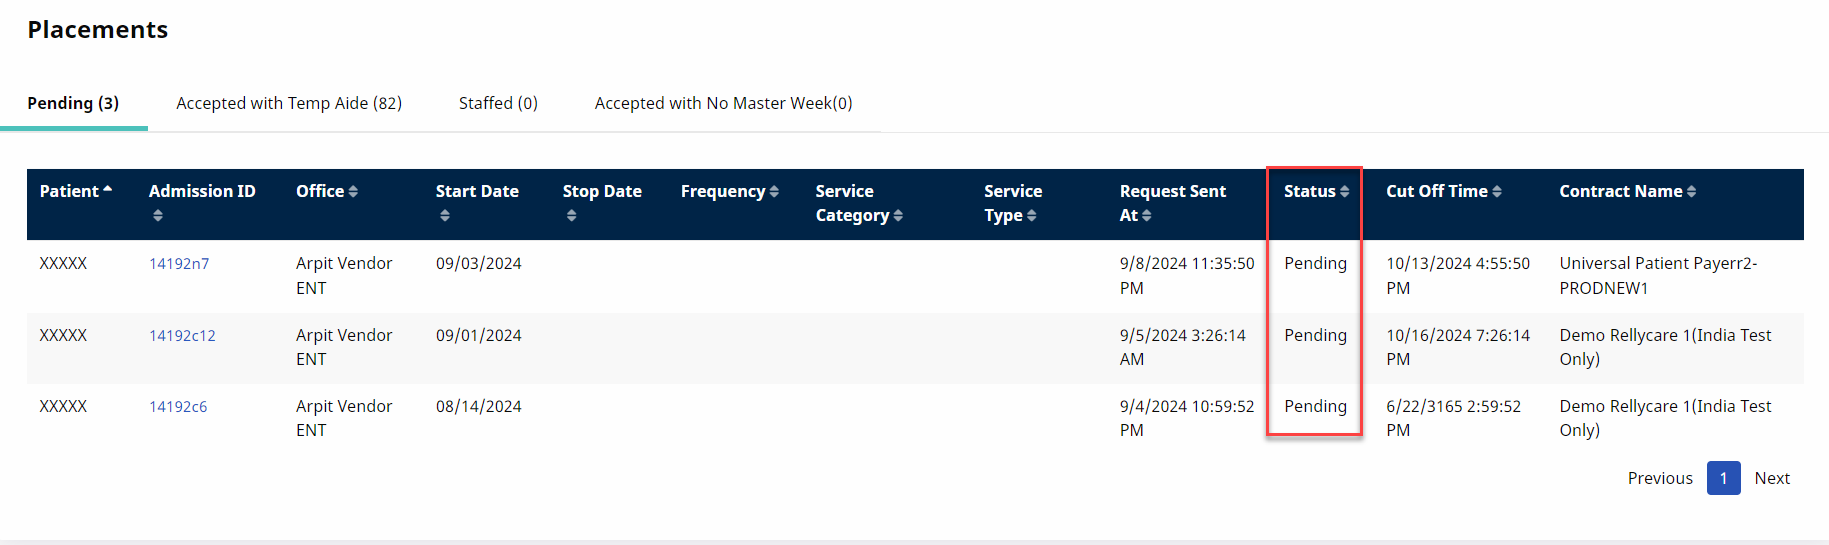Sort by Frequency column arrows
Viewport: 1829px width, 545px height.
[774, 192]
